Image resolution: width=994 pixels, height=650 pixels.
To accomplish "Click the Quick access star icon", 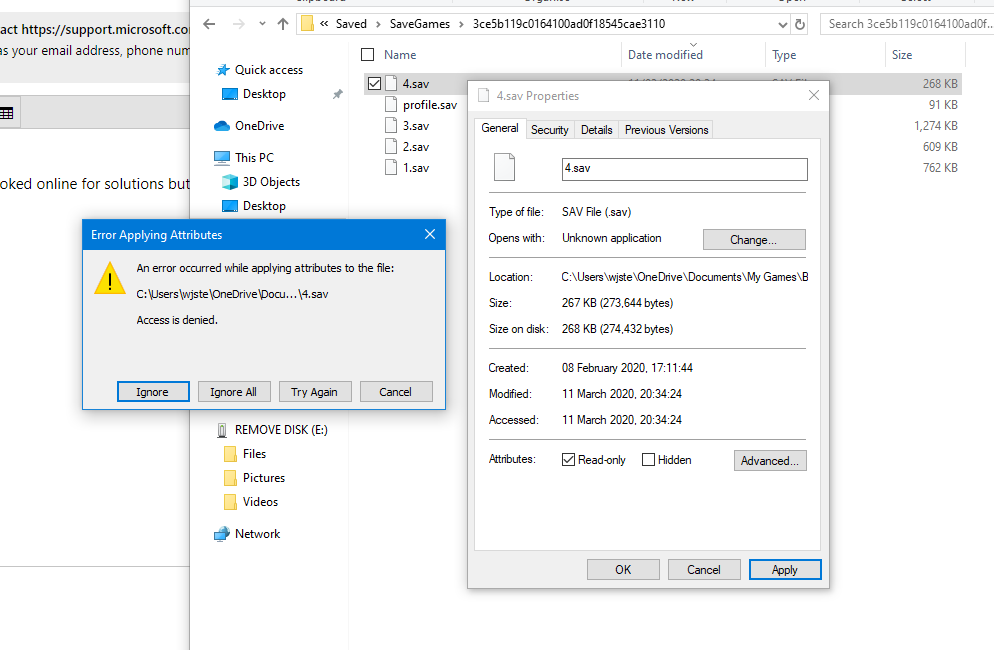I will pos(222,70).
